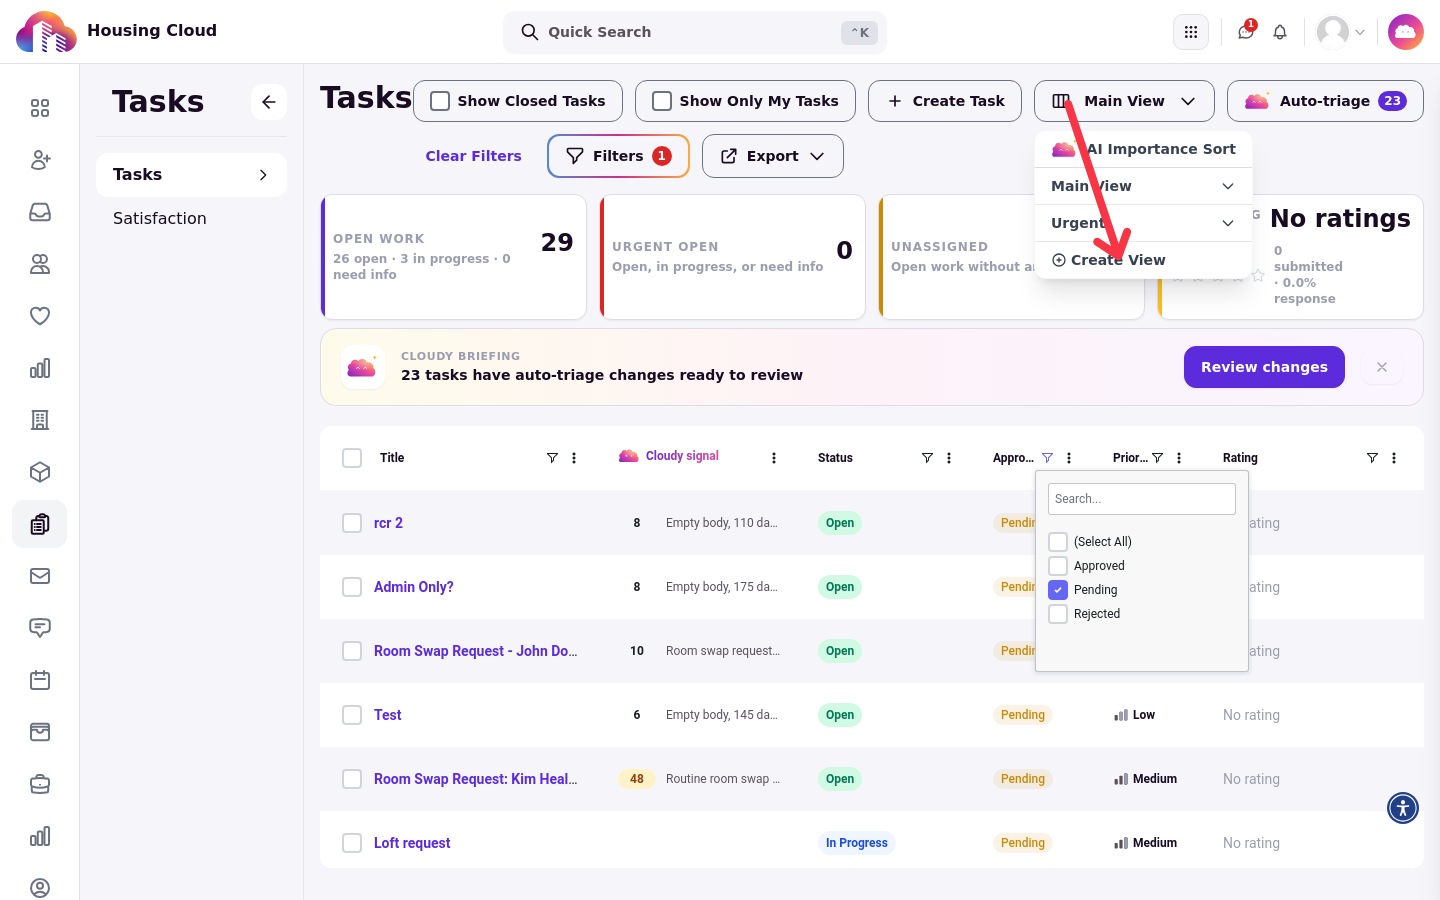
Task: Click the Create Task button
Action: (x=945, y=101)
